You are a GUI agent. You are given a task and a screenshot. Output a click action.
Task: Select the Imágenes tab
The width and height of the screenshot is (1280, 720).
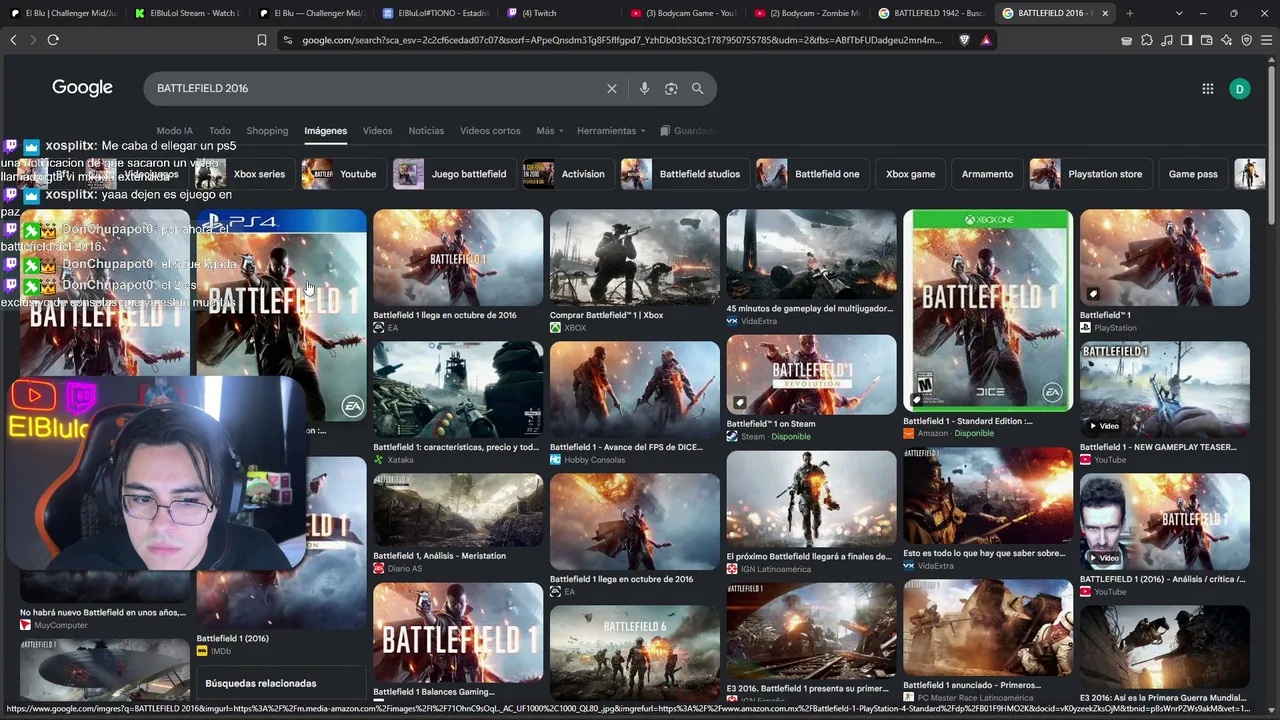326,131
